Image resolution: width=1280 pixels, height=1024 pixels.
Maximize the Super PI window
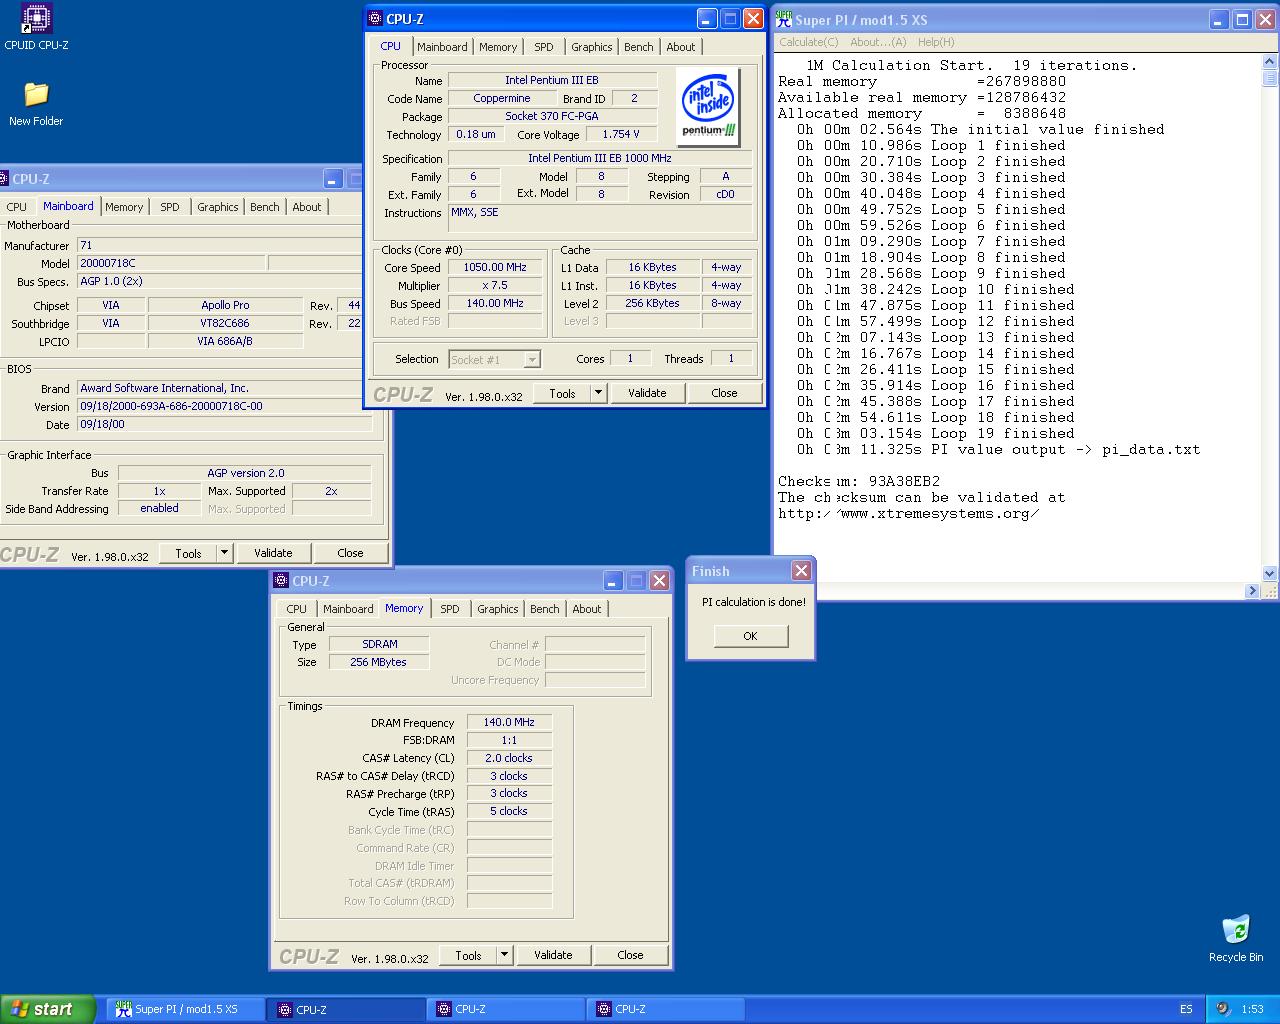pyautogui.click(x=1241, y=20)
